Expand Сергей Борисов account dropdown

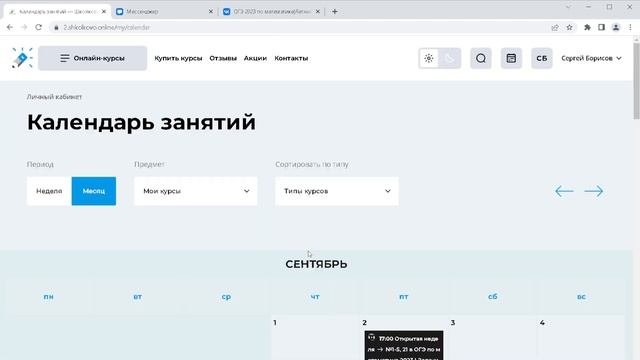pyautogui.click(x=591, y=58)
